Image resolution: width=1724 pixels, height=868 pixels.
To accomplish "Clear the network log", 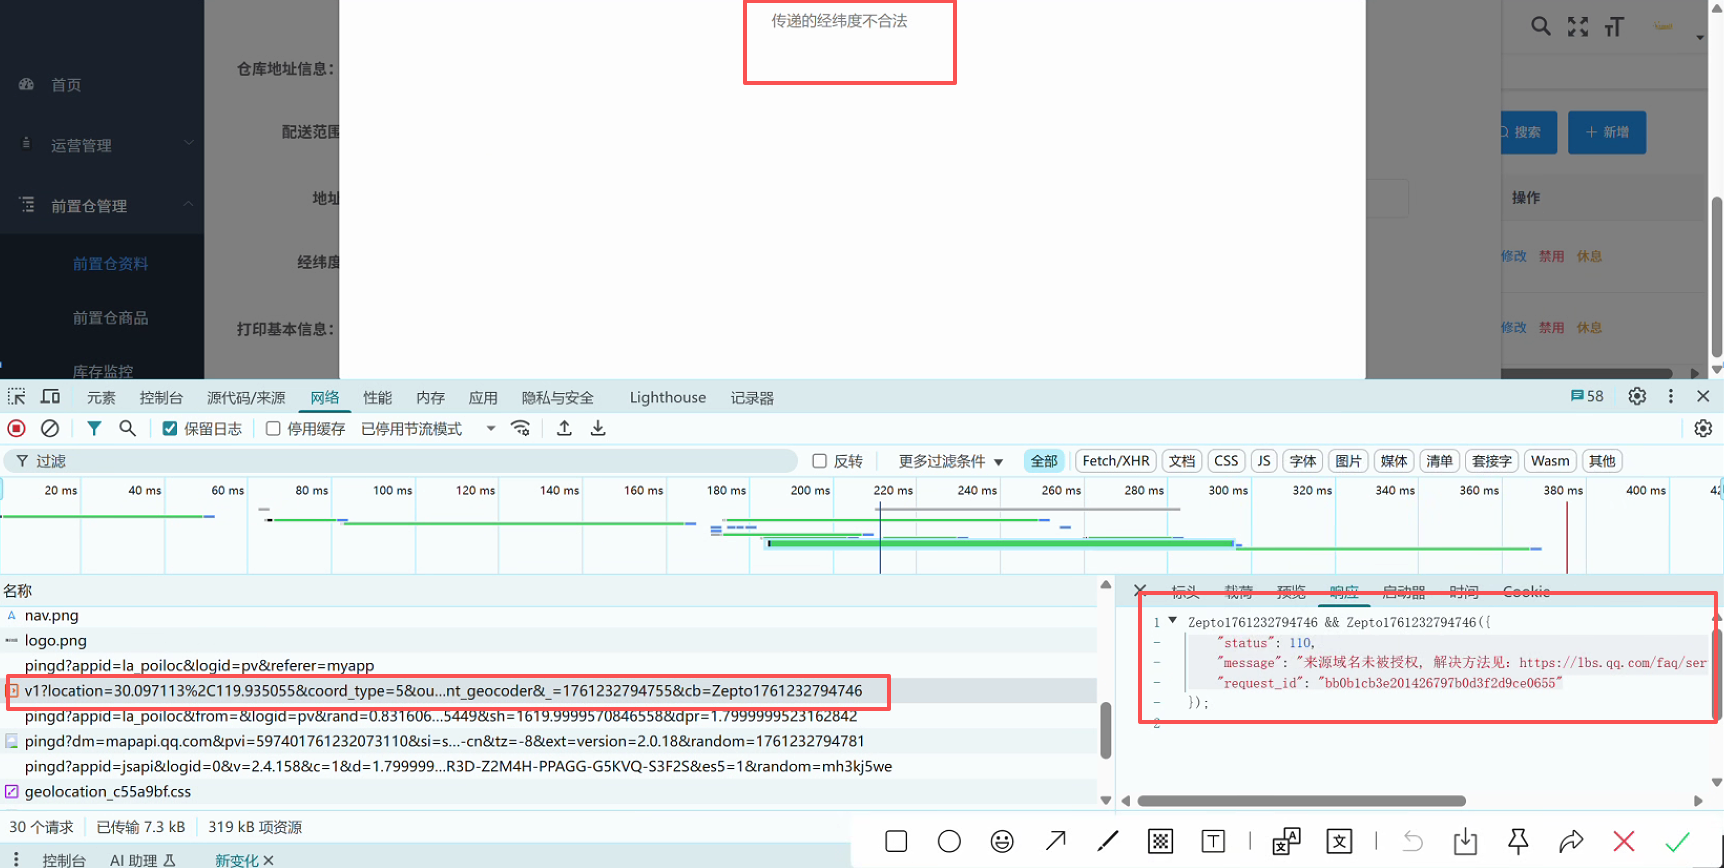I will (x=49, y=428).
